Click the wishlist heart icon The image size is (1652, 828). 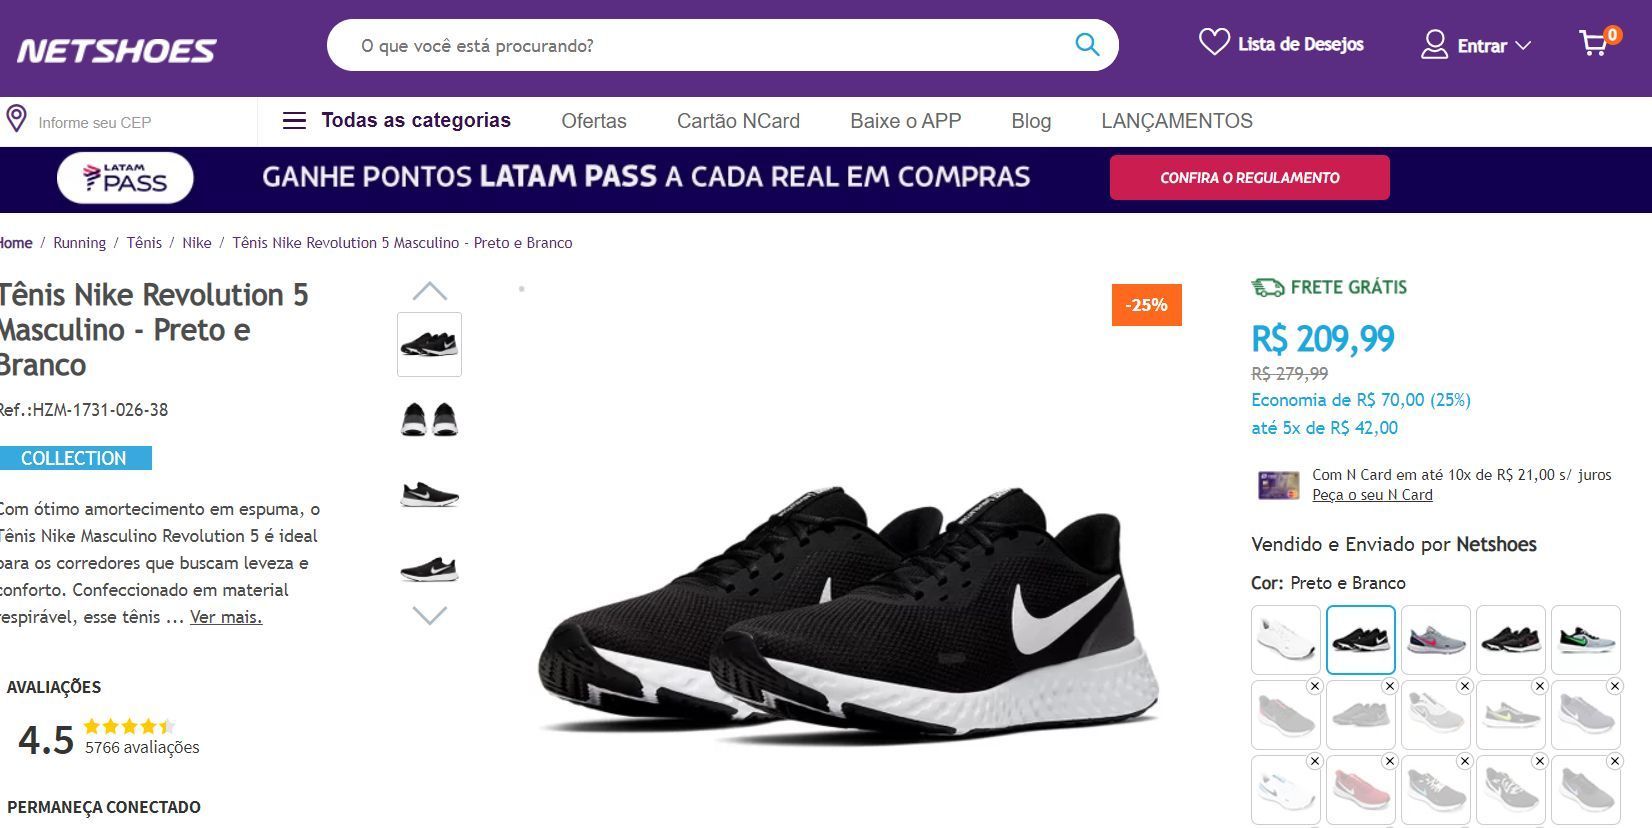click(x=1214, y=42)
